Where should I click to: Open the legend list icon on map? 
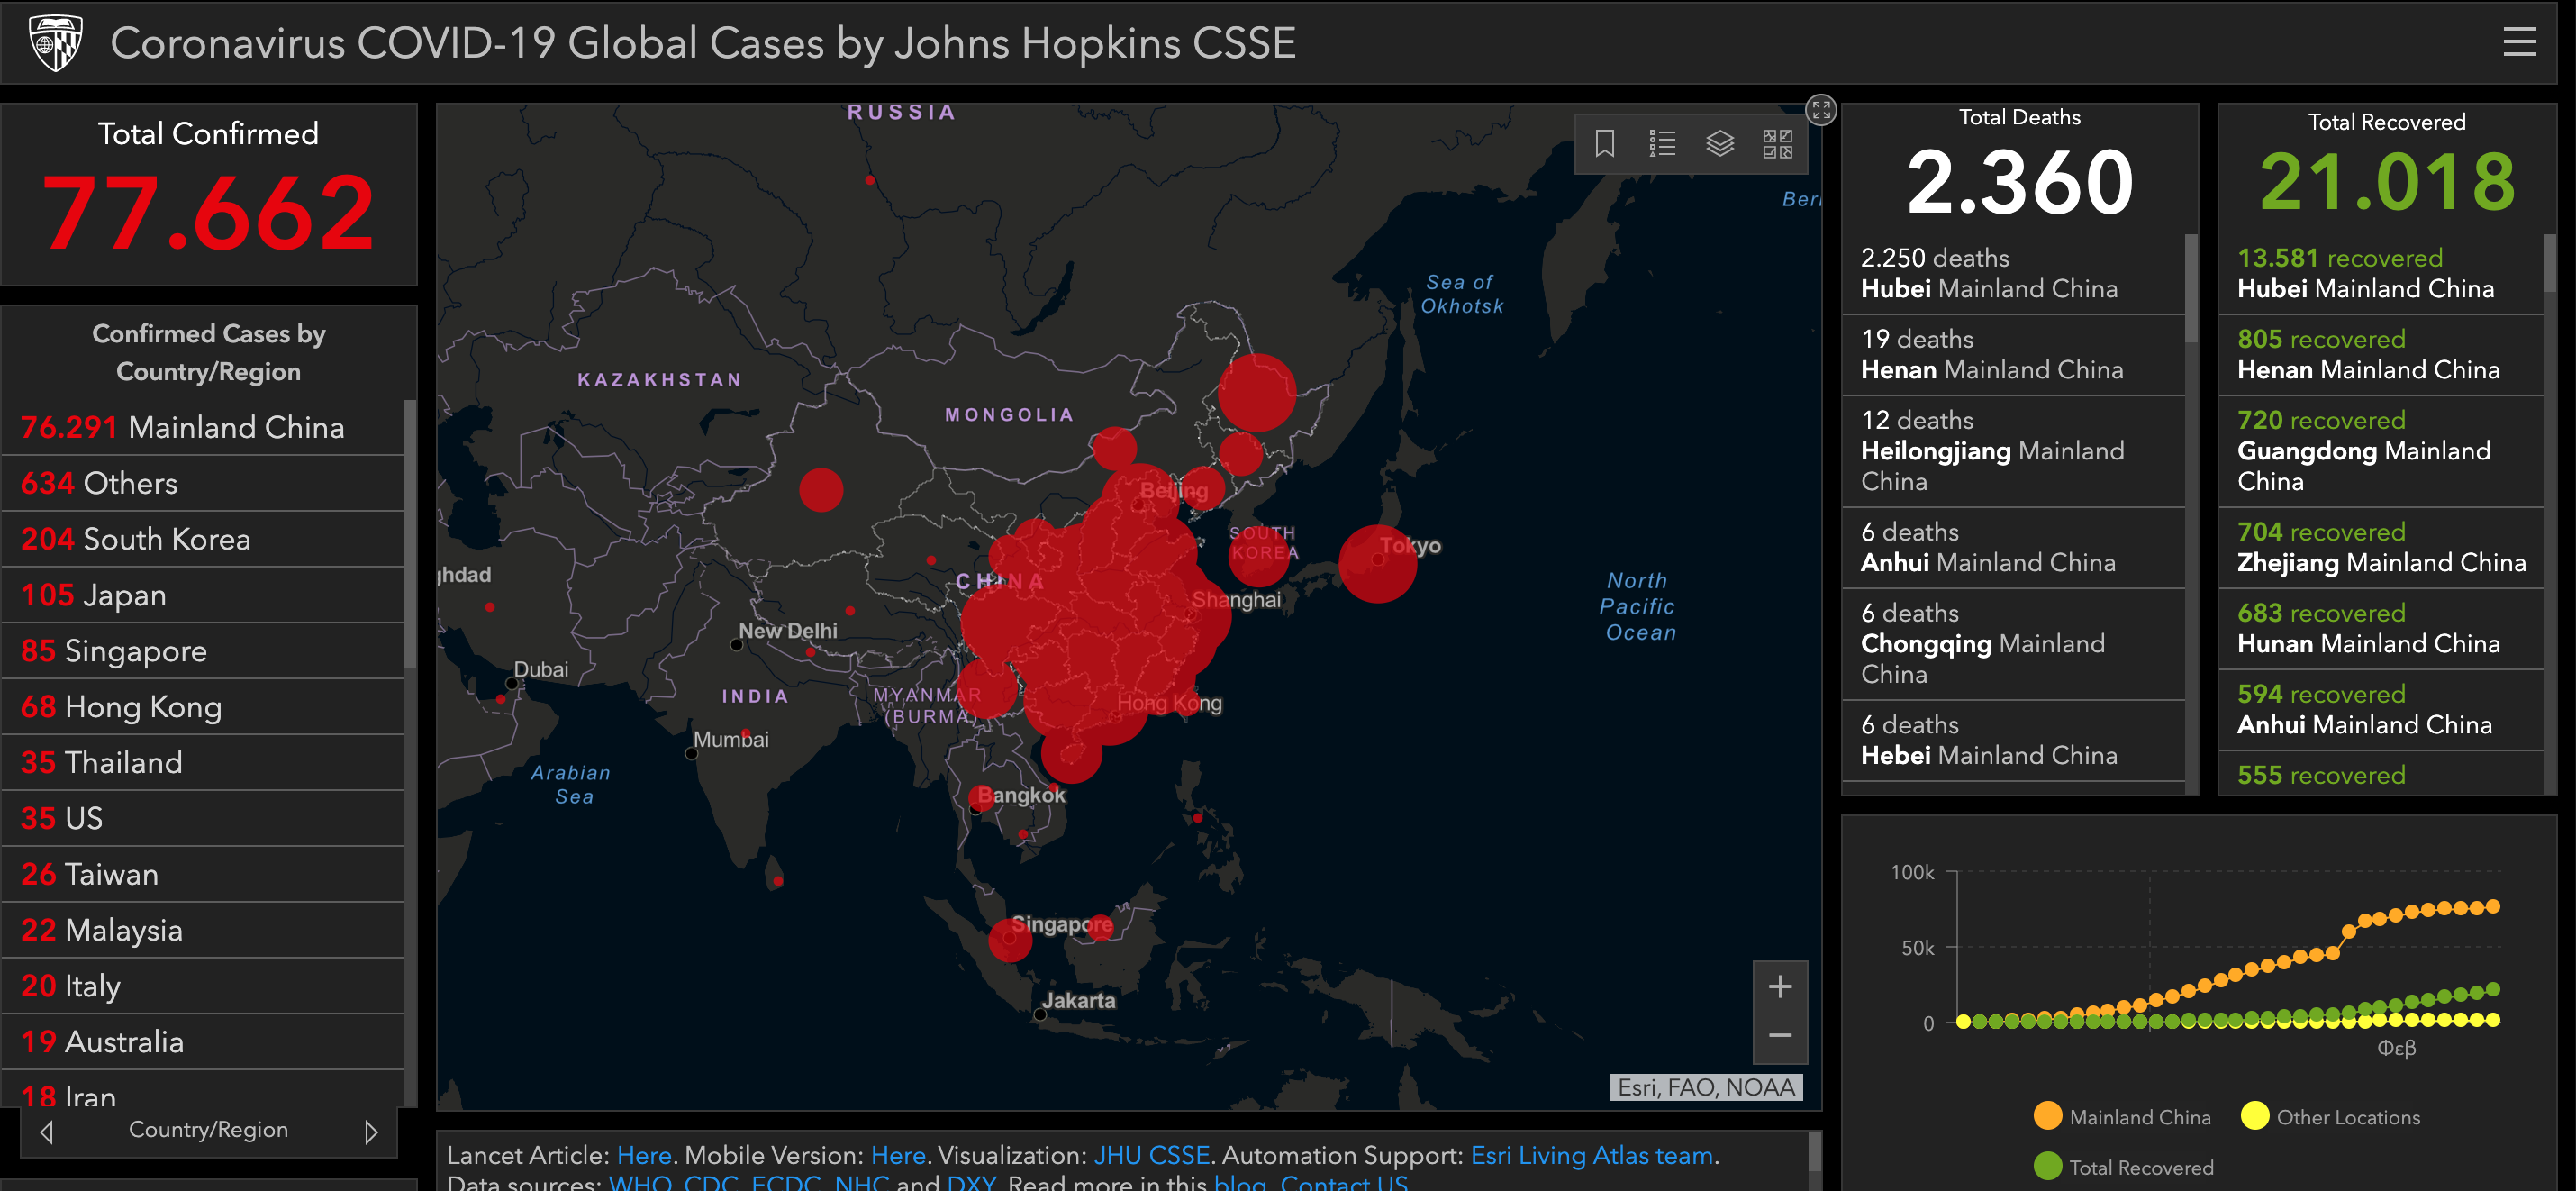tap(1661, 144)
